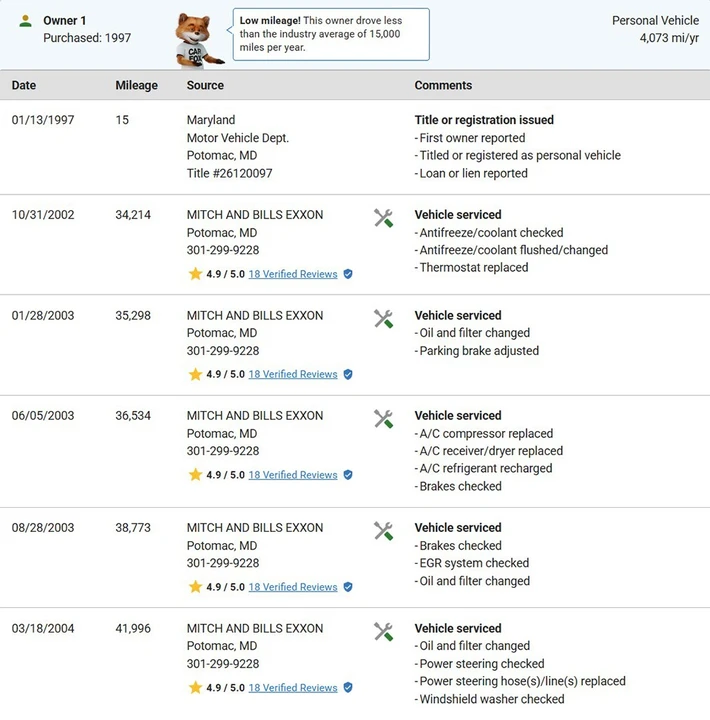
Task: Click Motor Vehicle Dept. source text
Action: coord(238,138)
